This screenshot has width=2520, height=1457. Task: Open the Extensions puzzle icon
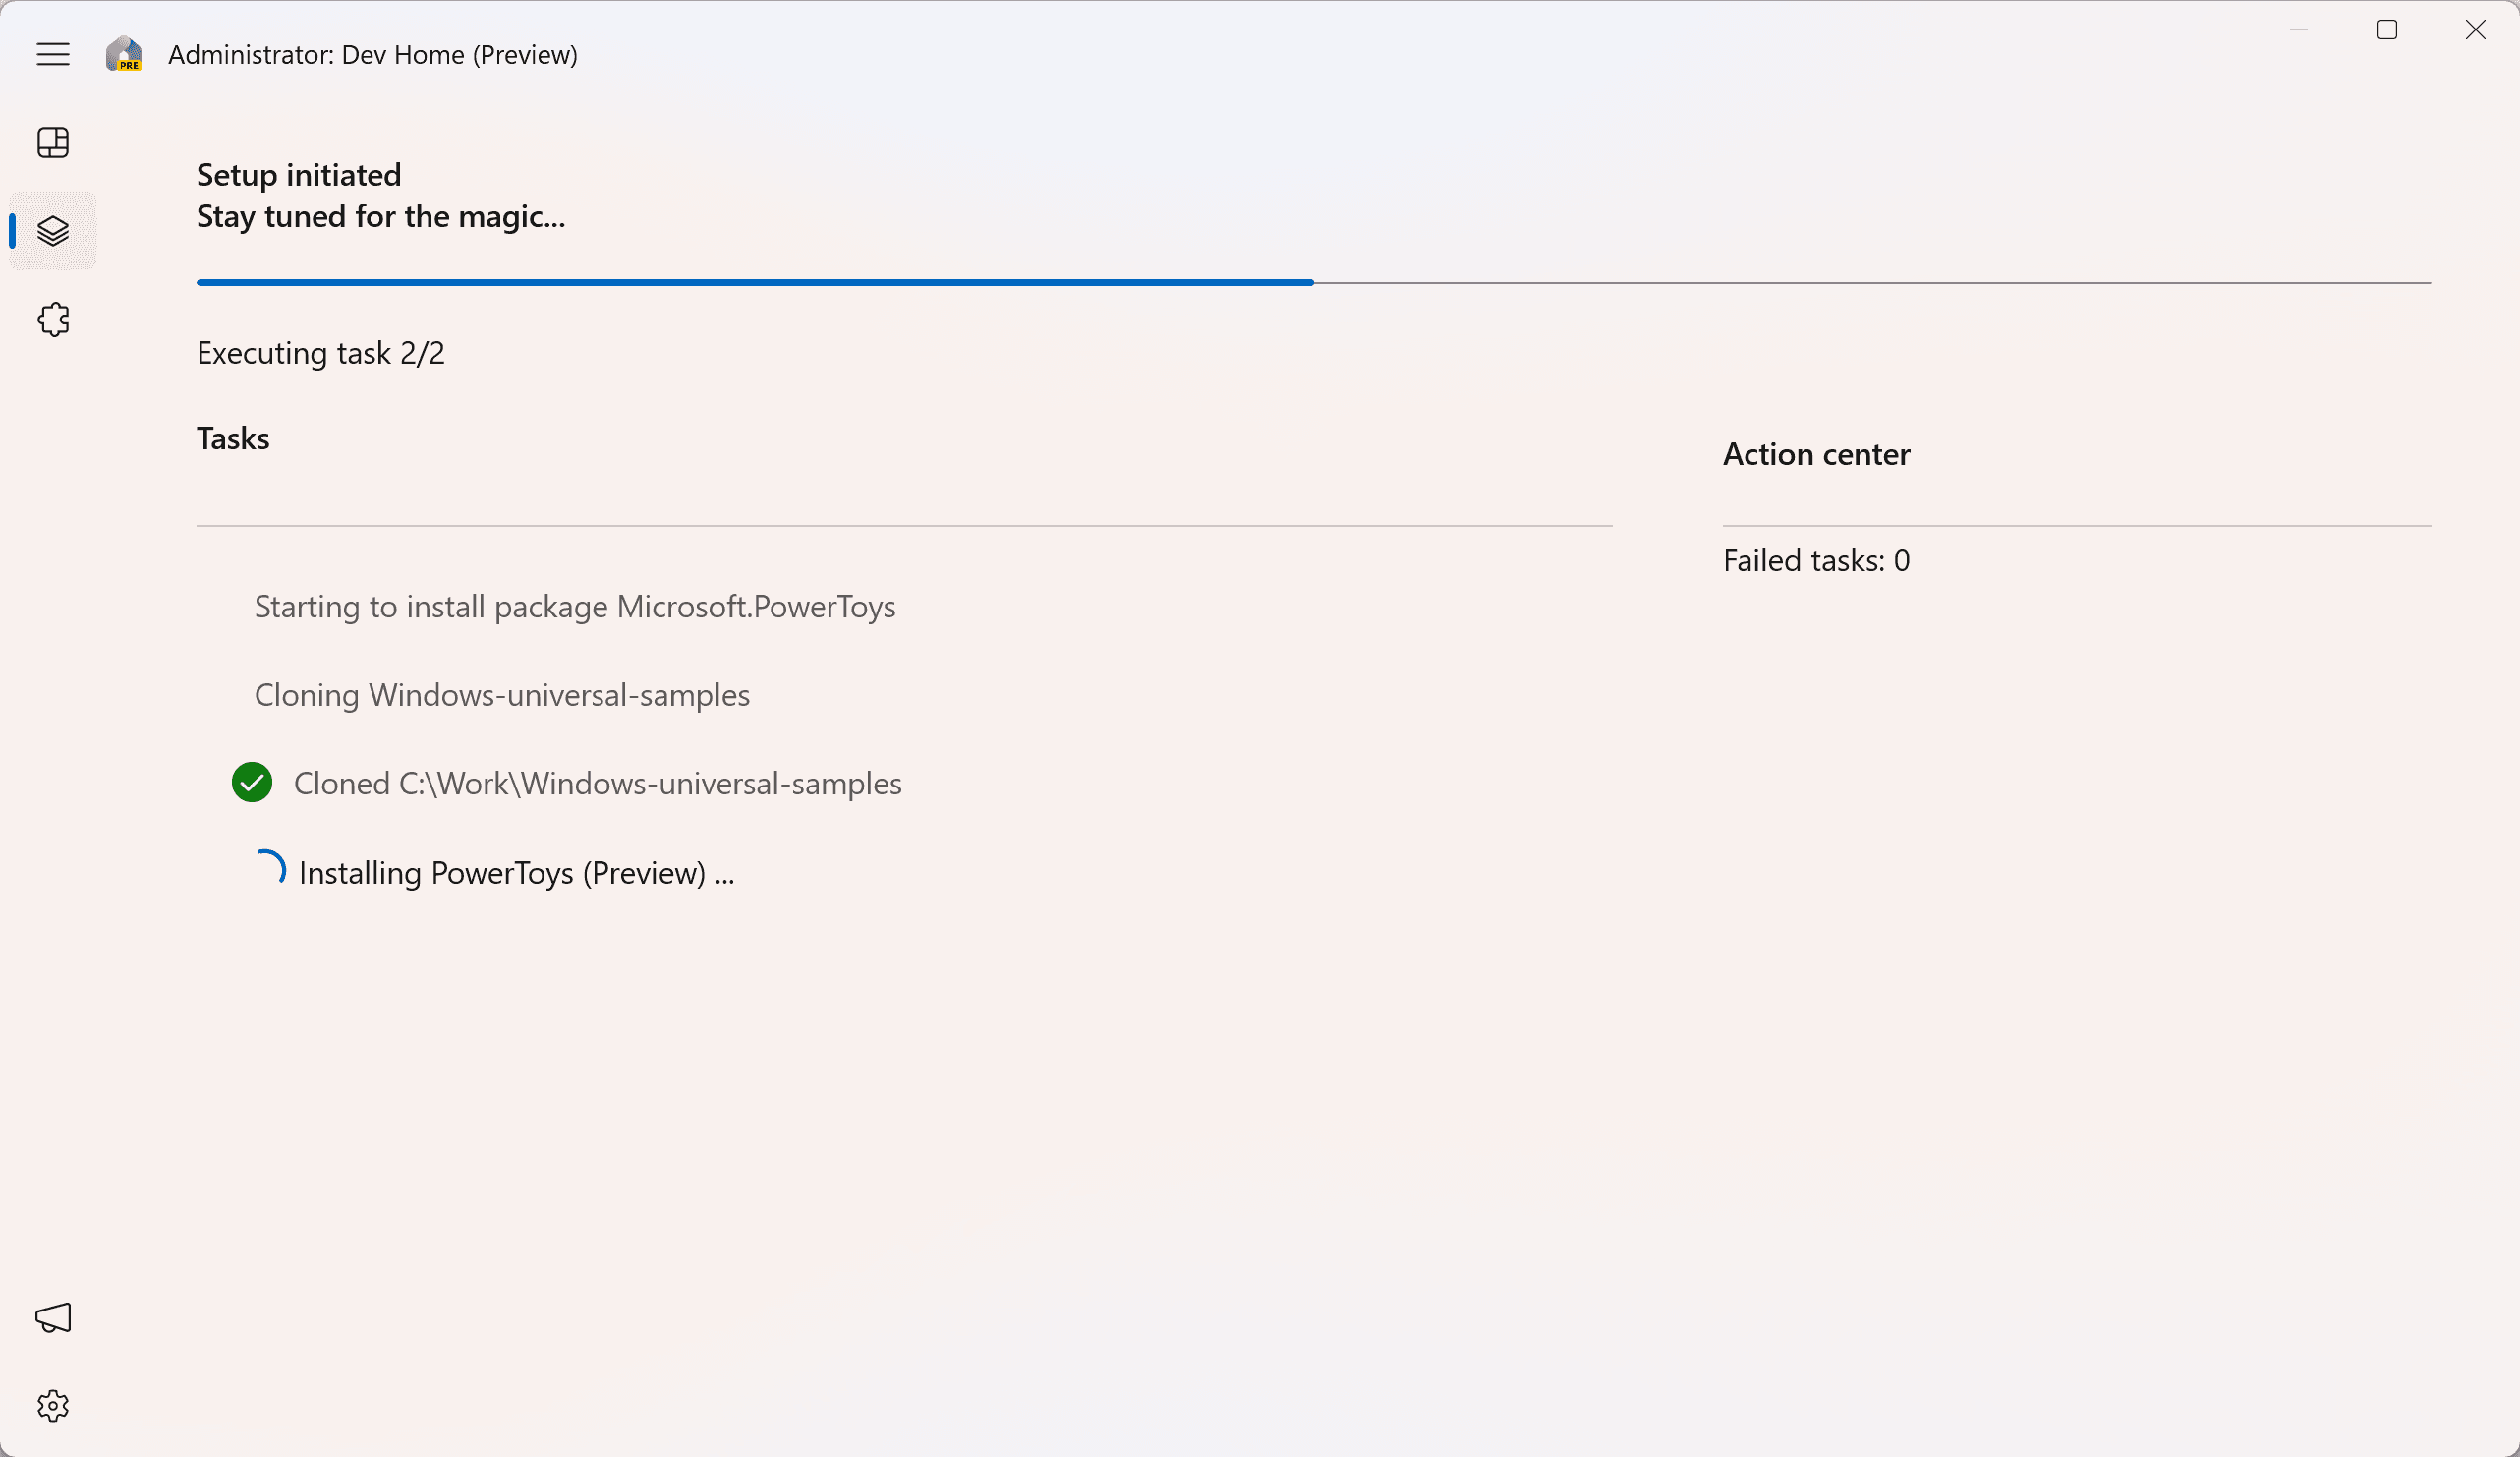[x=53, y=320]
